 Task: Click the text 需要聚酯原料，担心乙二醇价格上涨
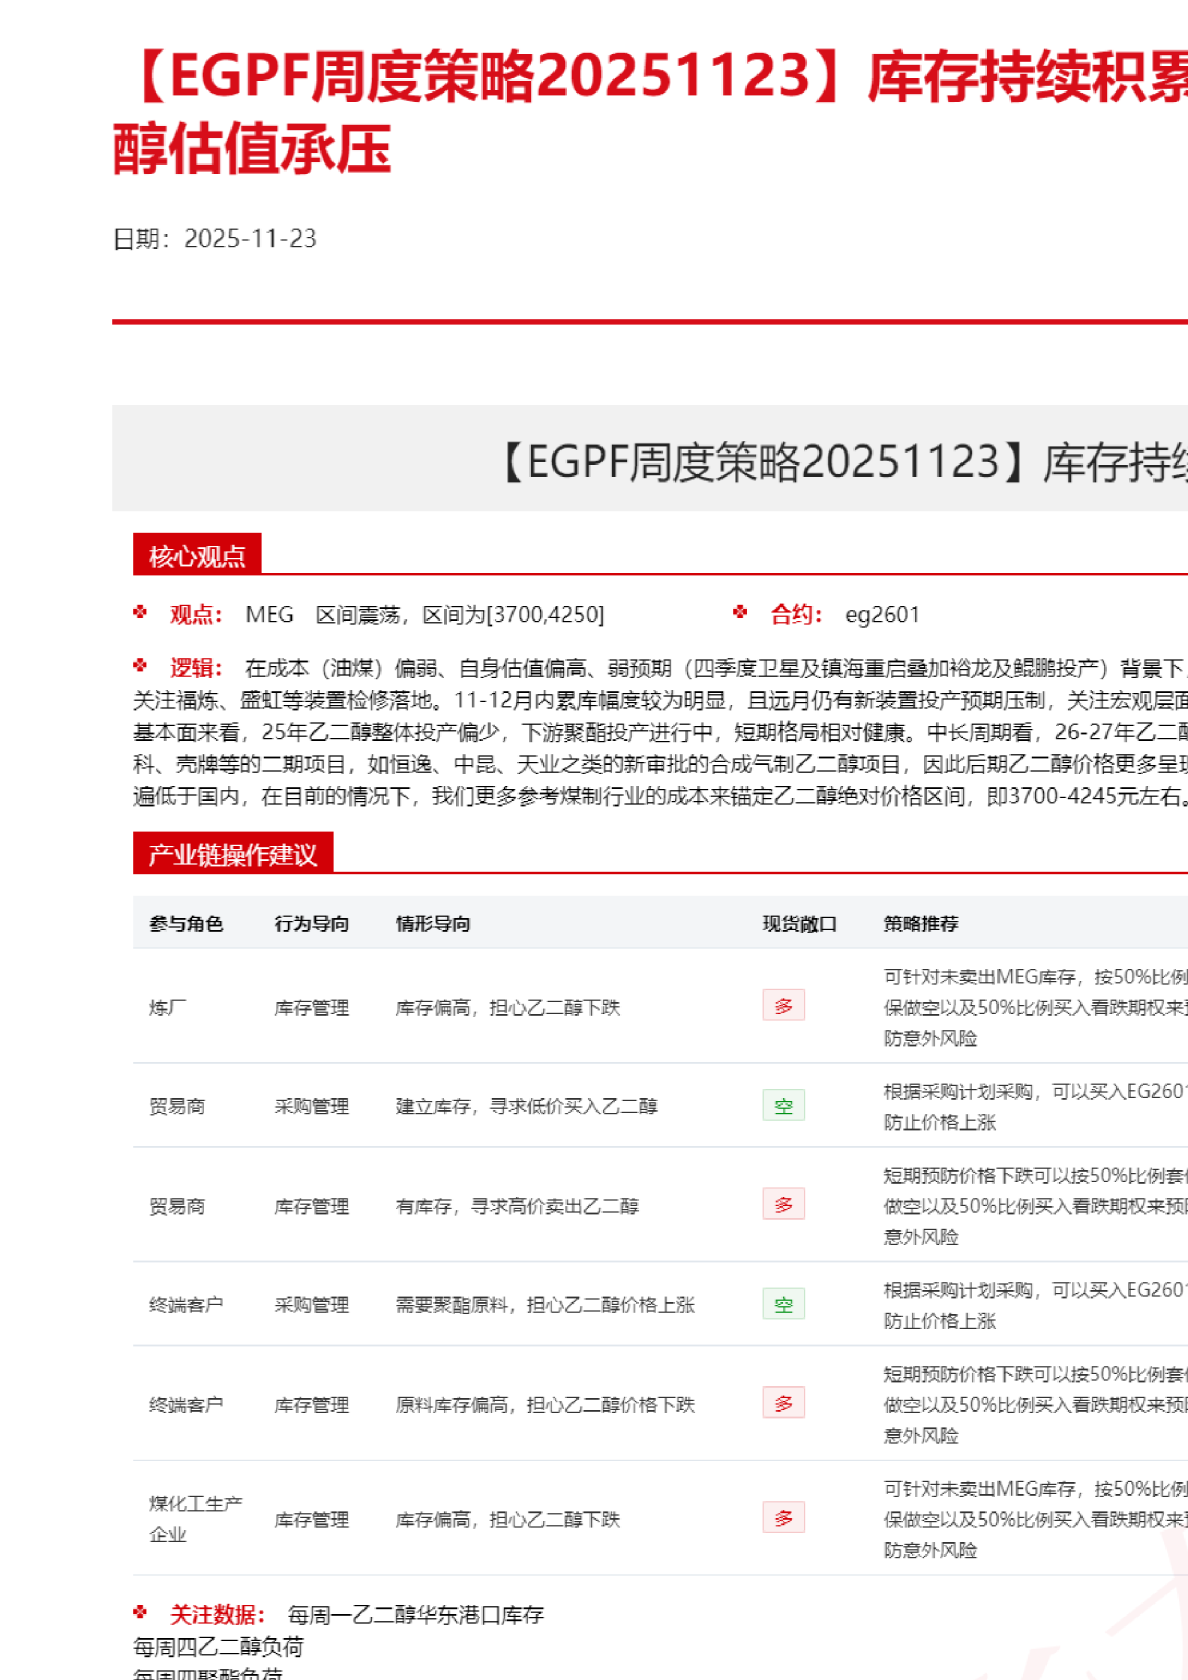coord(545,1305)
